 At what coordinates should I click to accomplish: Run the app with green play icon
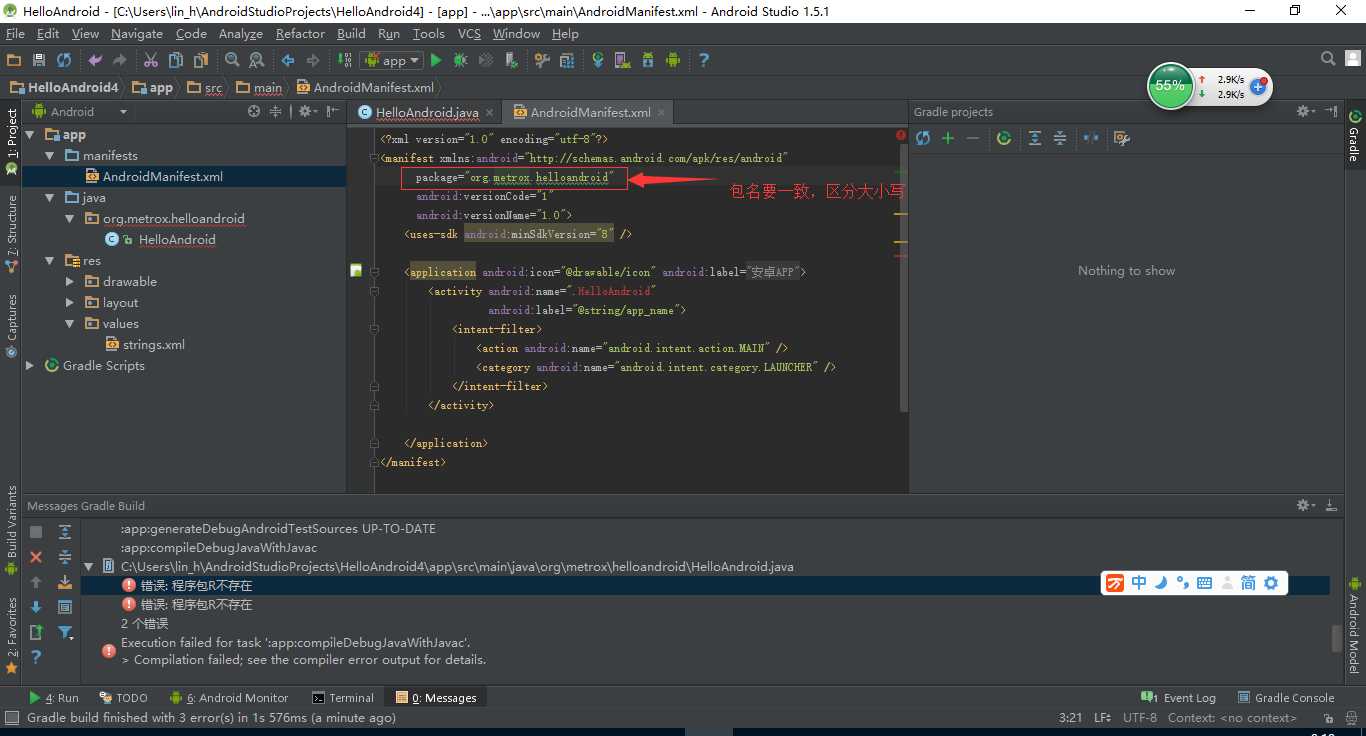pyautogui.click(x=436, y=60)
